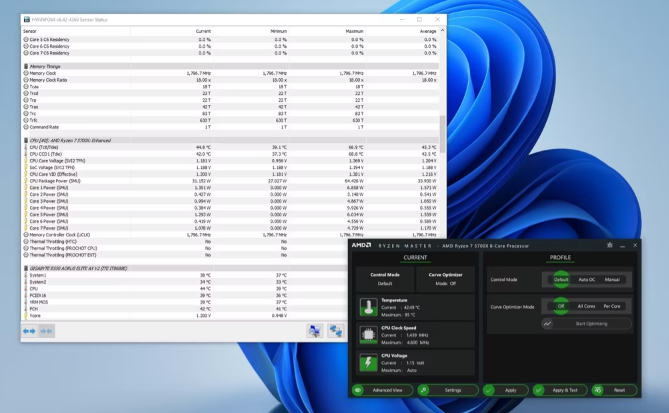Click the thermometer icon beside System1 row

tap(26, 275)
